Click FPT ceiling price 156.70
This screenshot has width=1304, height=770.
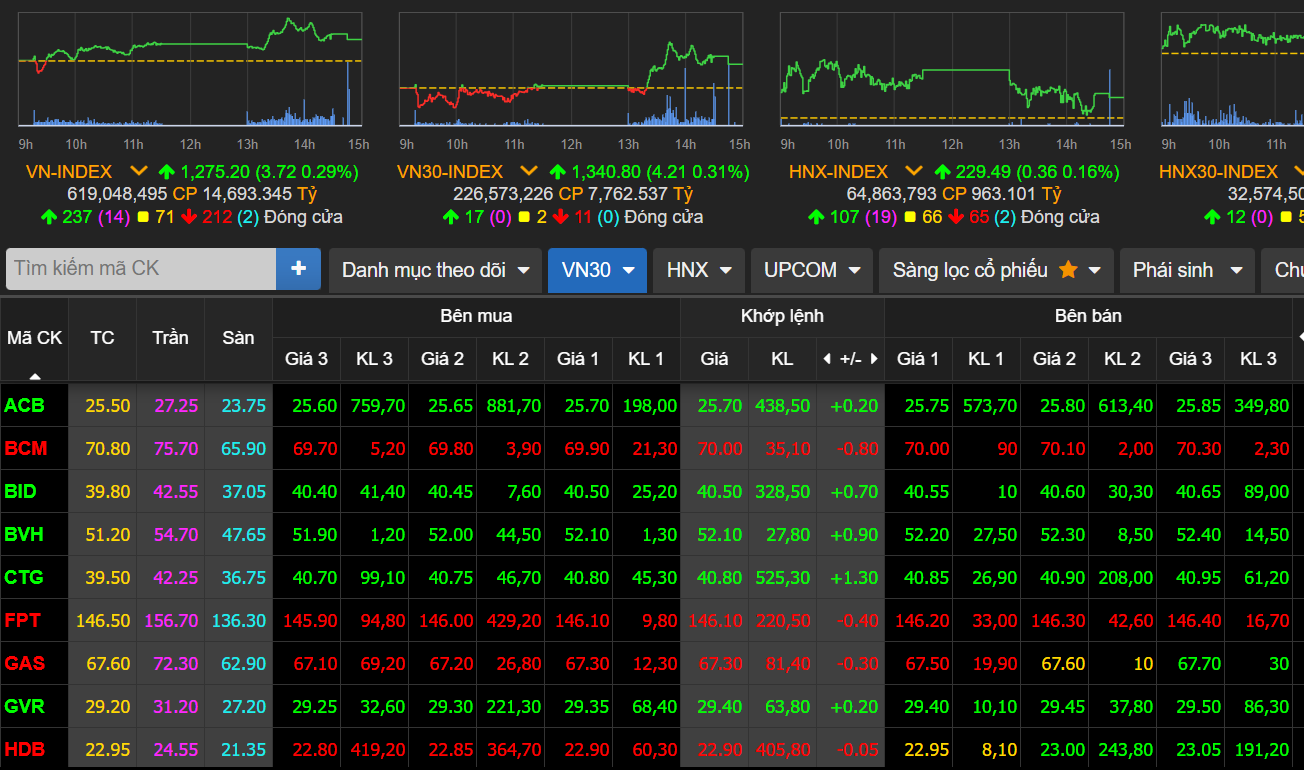click(x=171, y=620)
